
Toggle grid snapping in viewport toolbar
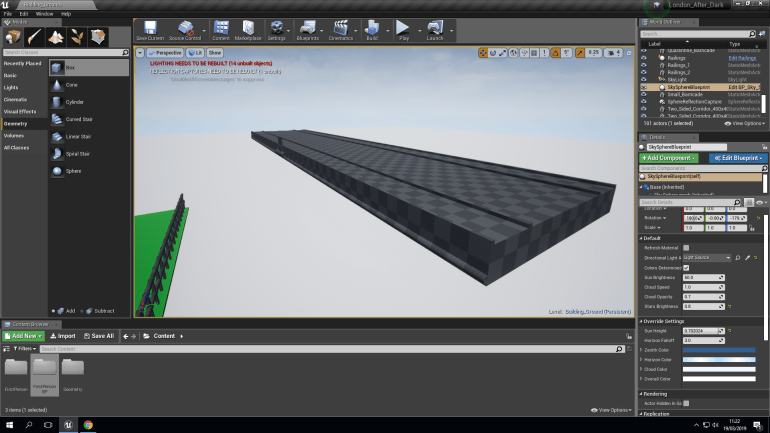click(534, 53)
